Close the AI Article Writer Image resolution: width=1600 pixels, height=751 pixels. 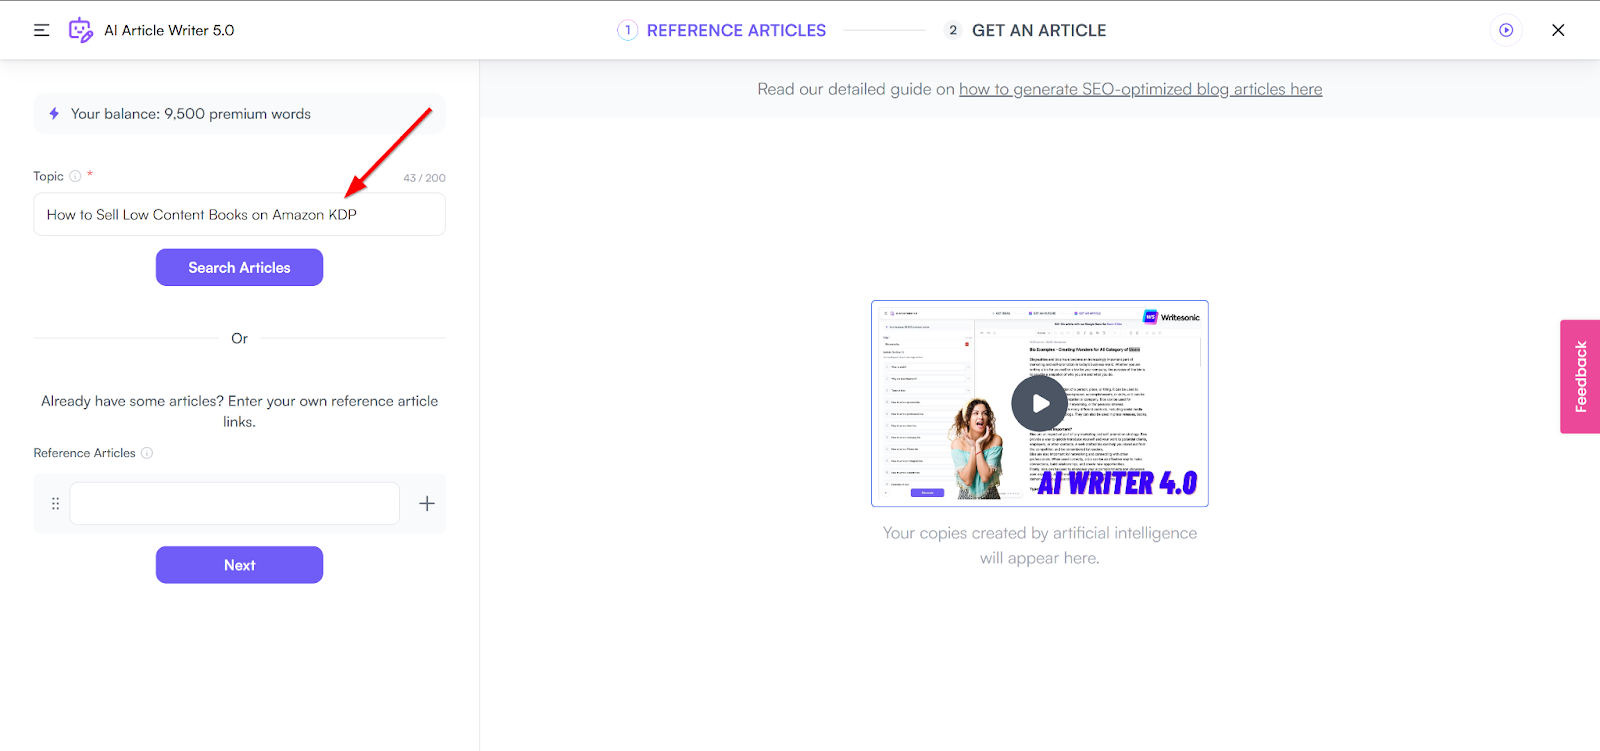1558,30
